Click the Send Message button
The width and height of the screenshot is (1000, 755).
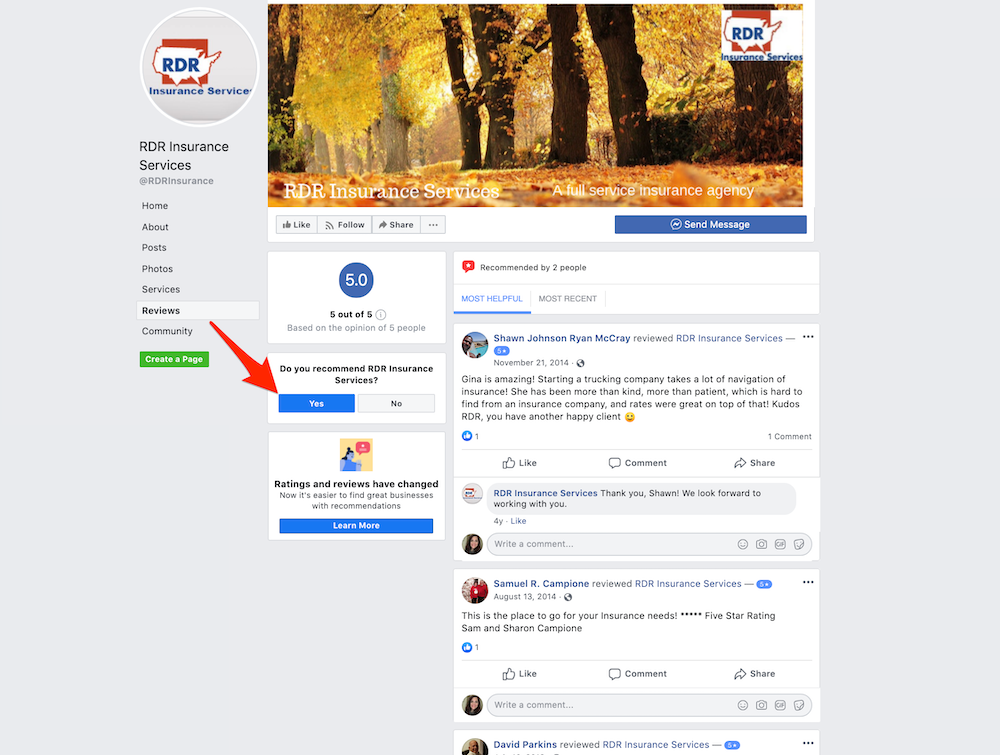click(x=710, y=224)
